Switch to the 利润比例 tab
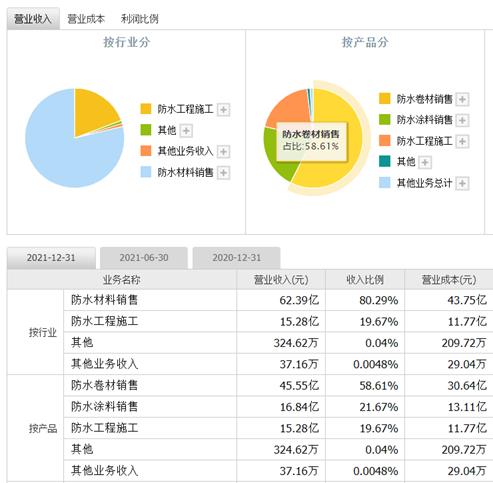This screenshot has width=493, height=483. click(x=139, y=19)
